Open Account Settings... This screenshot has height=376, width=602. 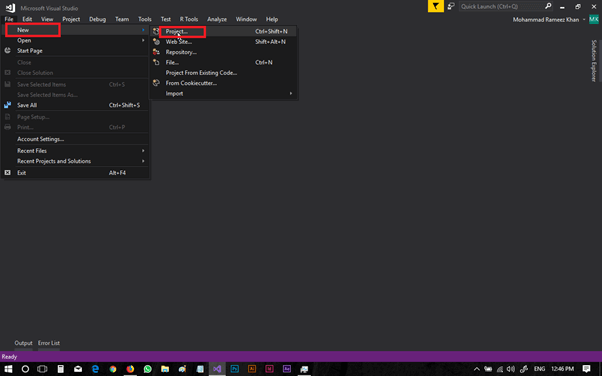[75, 139]
